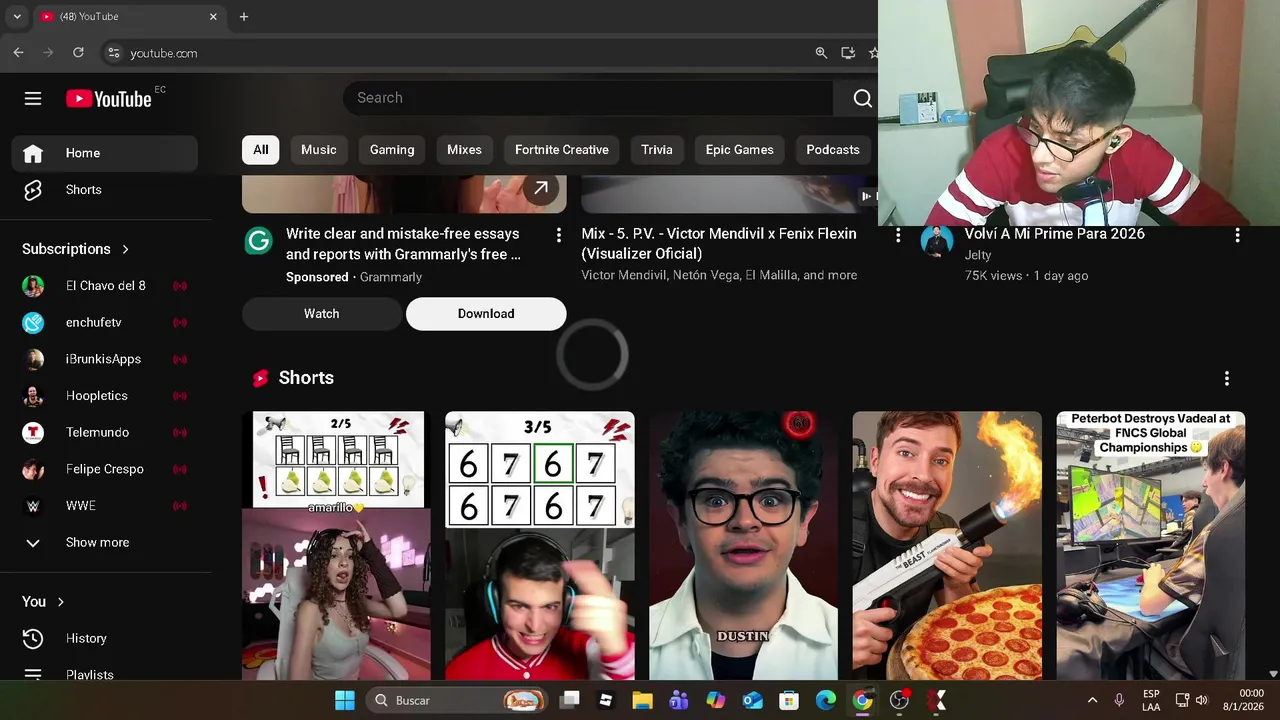
Task: Open WWE channel in subscriptions
Action: click(x=105, y=506)
